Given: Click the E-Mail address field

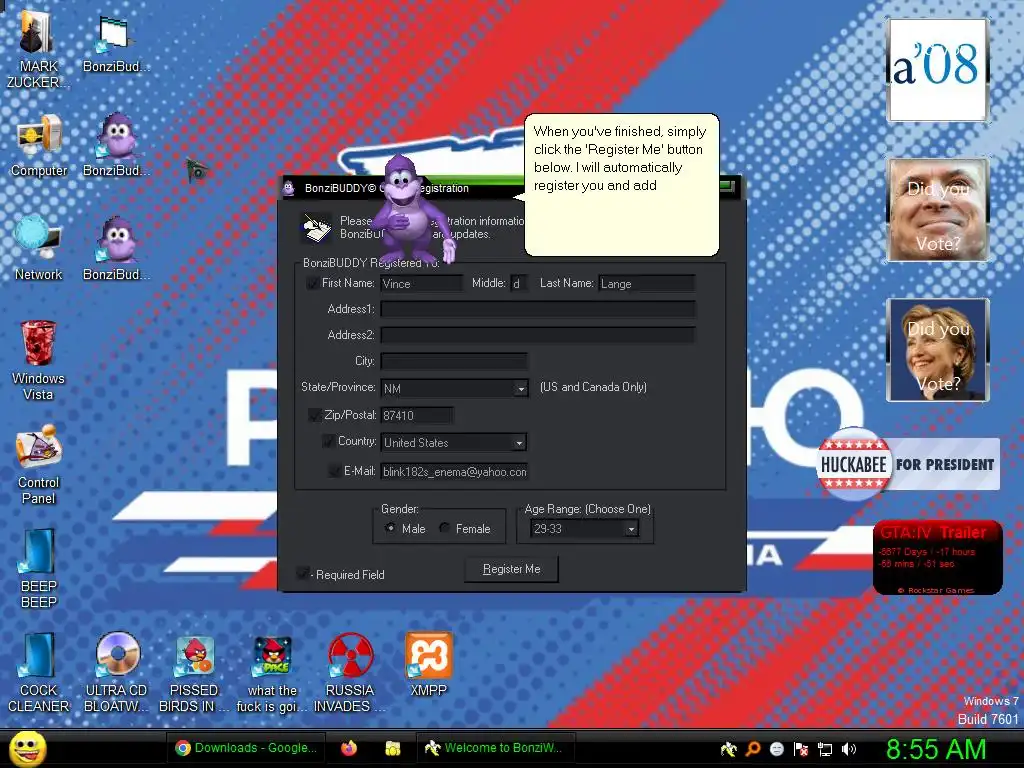Looking at the screenshot, I should pyautogui.click(x=455, y=472).
